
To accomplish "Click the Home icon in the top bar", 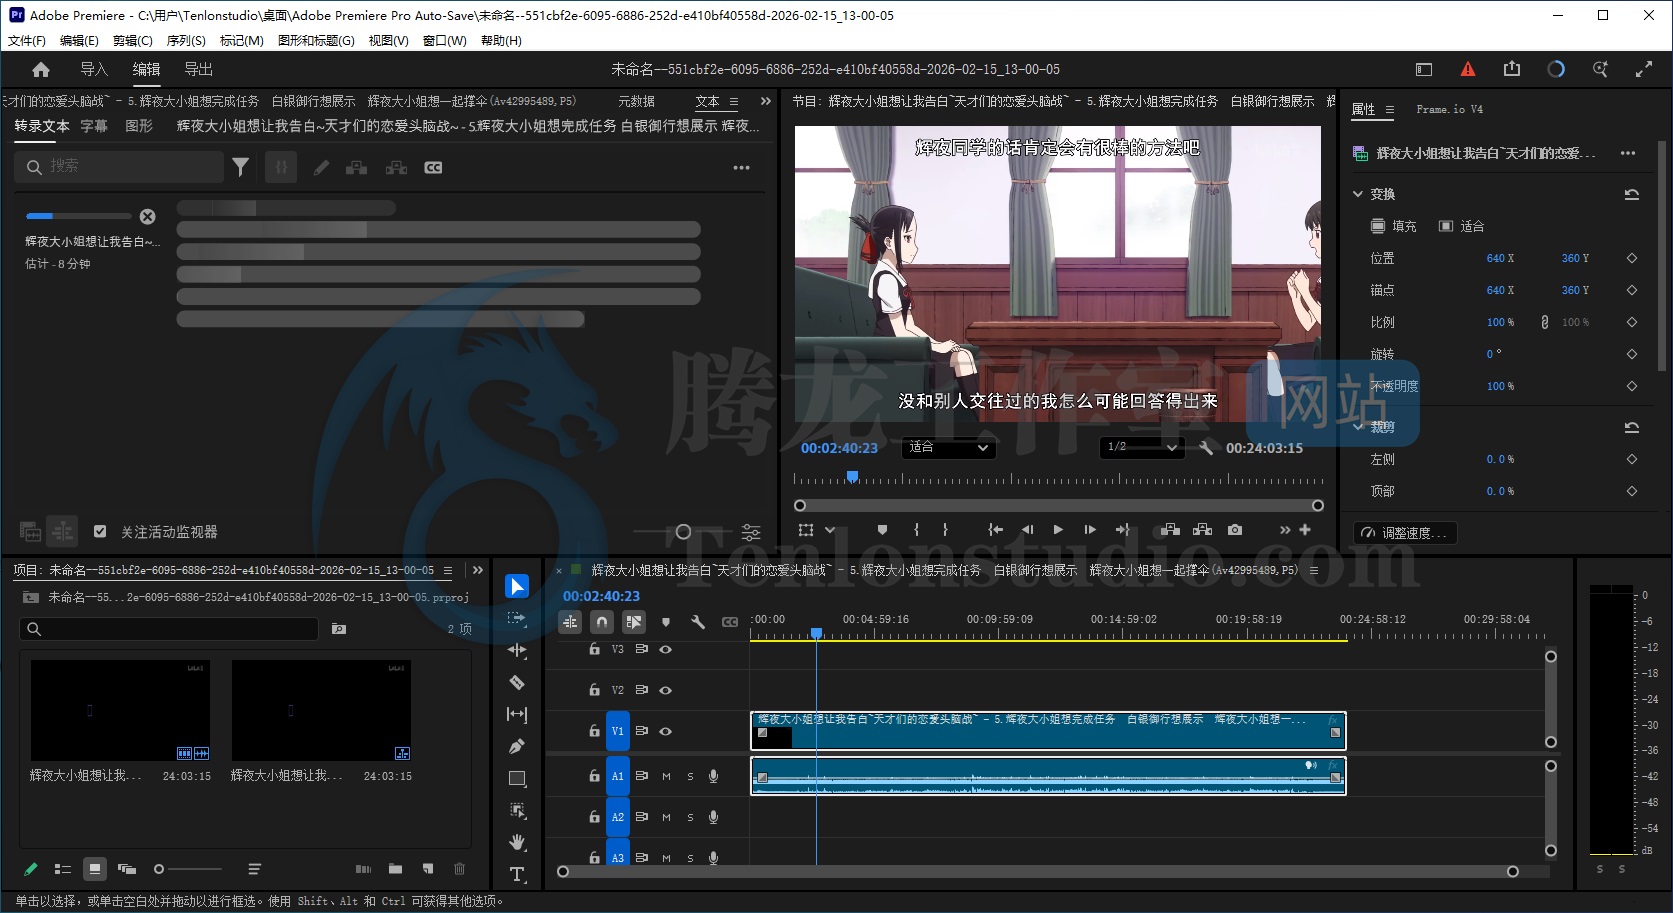I will (41, 70).
